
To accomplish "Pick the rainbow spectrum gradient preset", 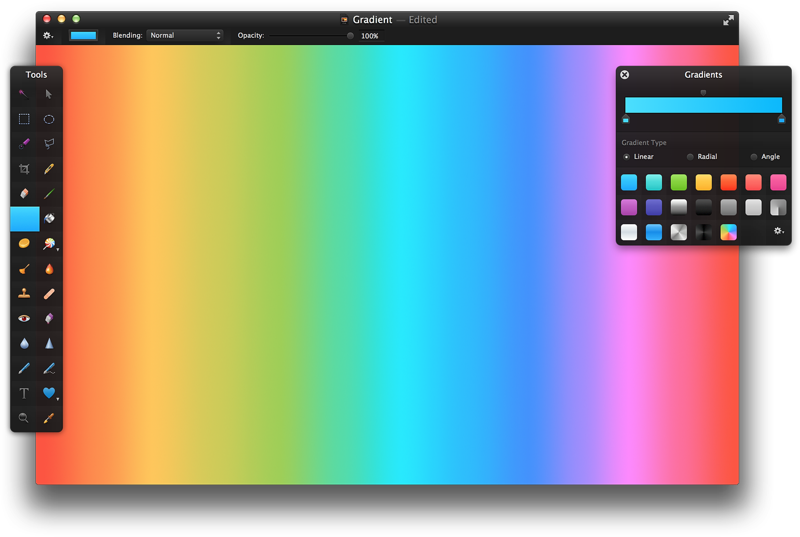I will click(729, 232).
